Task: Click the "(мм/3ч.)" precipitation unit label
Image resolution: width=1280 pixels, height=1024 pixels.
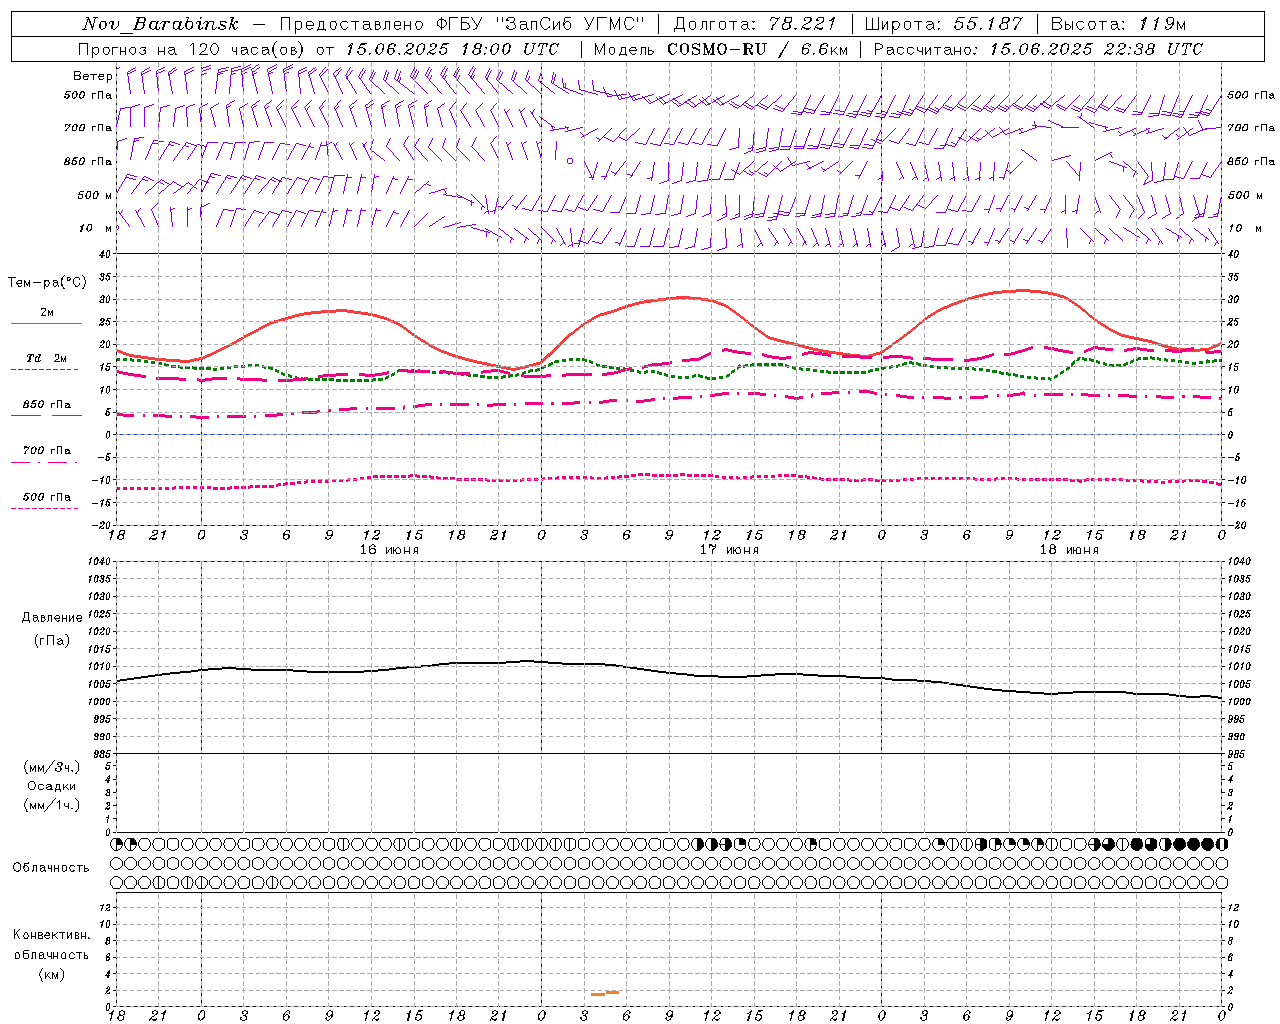Action: pos(52,767)
